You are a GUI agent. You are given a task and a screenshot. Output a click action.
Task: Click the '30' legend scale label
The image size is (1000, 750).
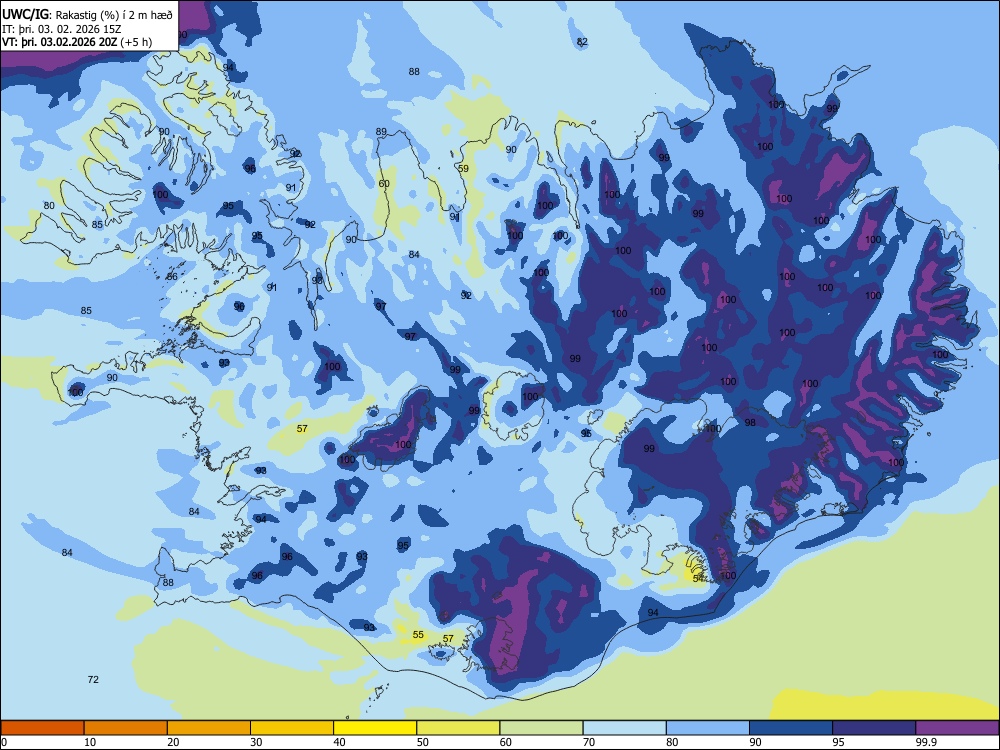[256, 742]
